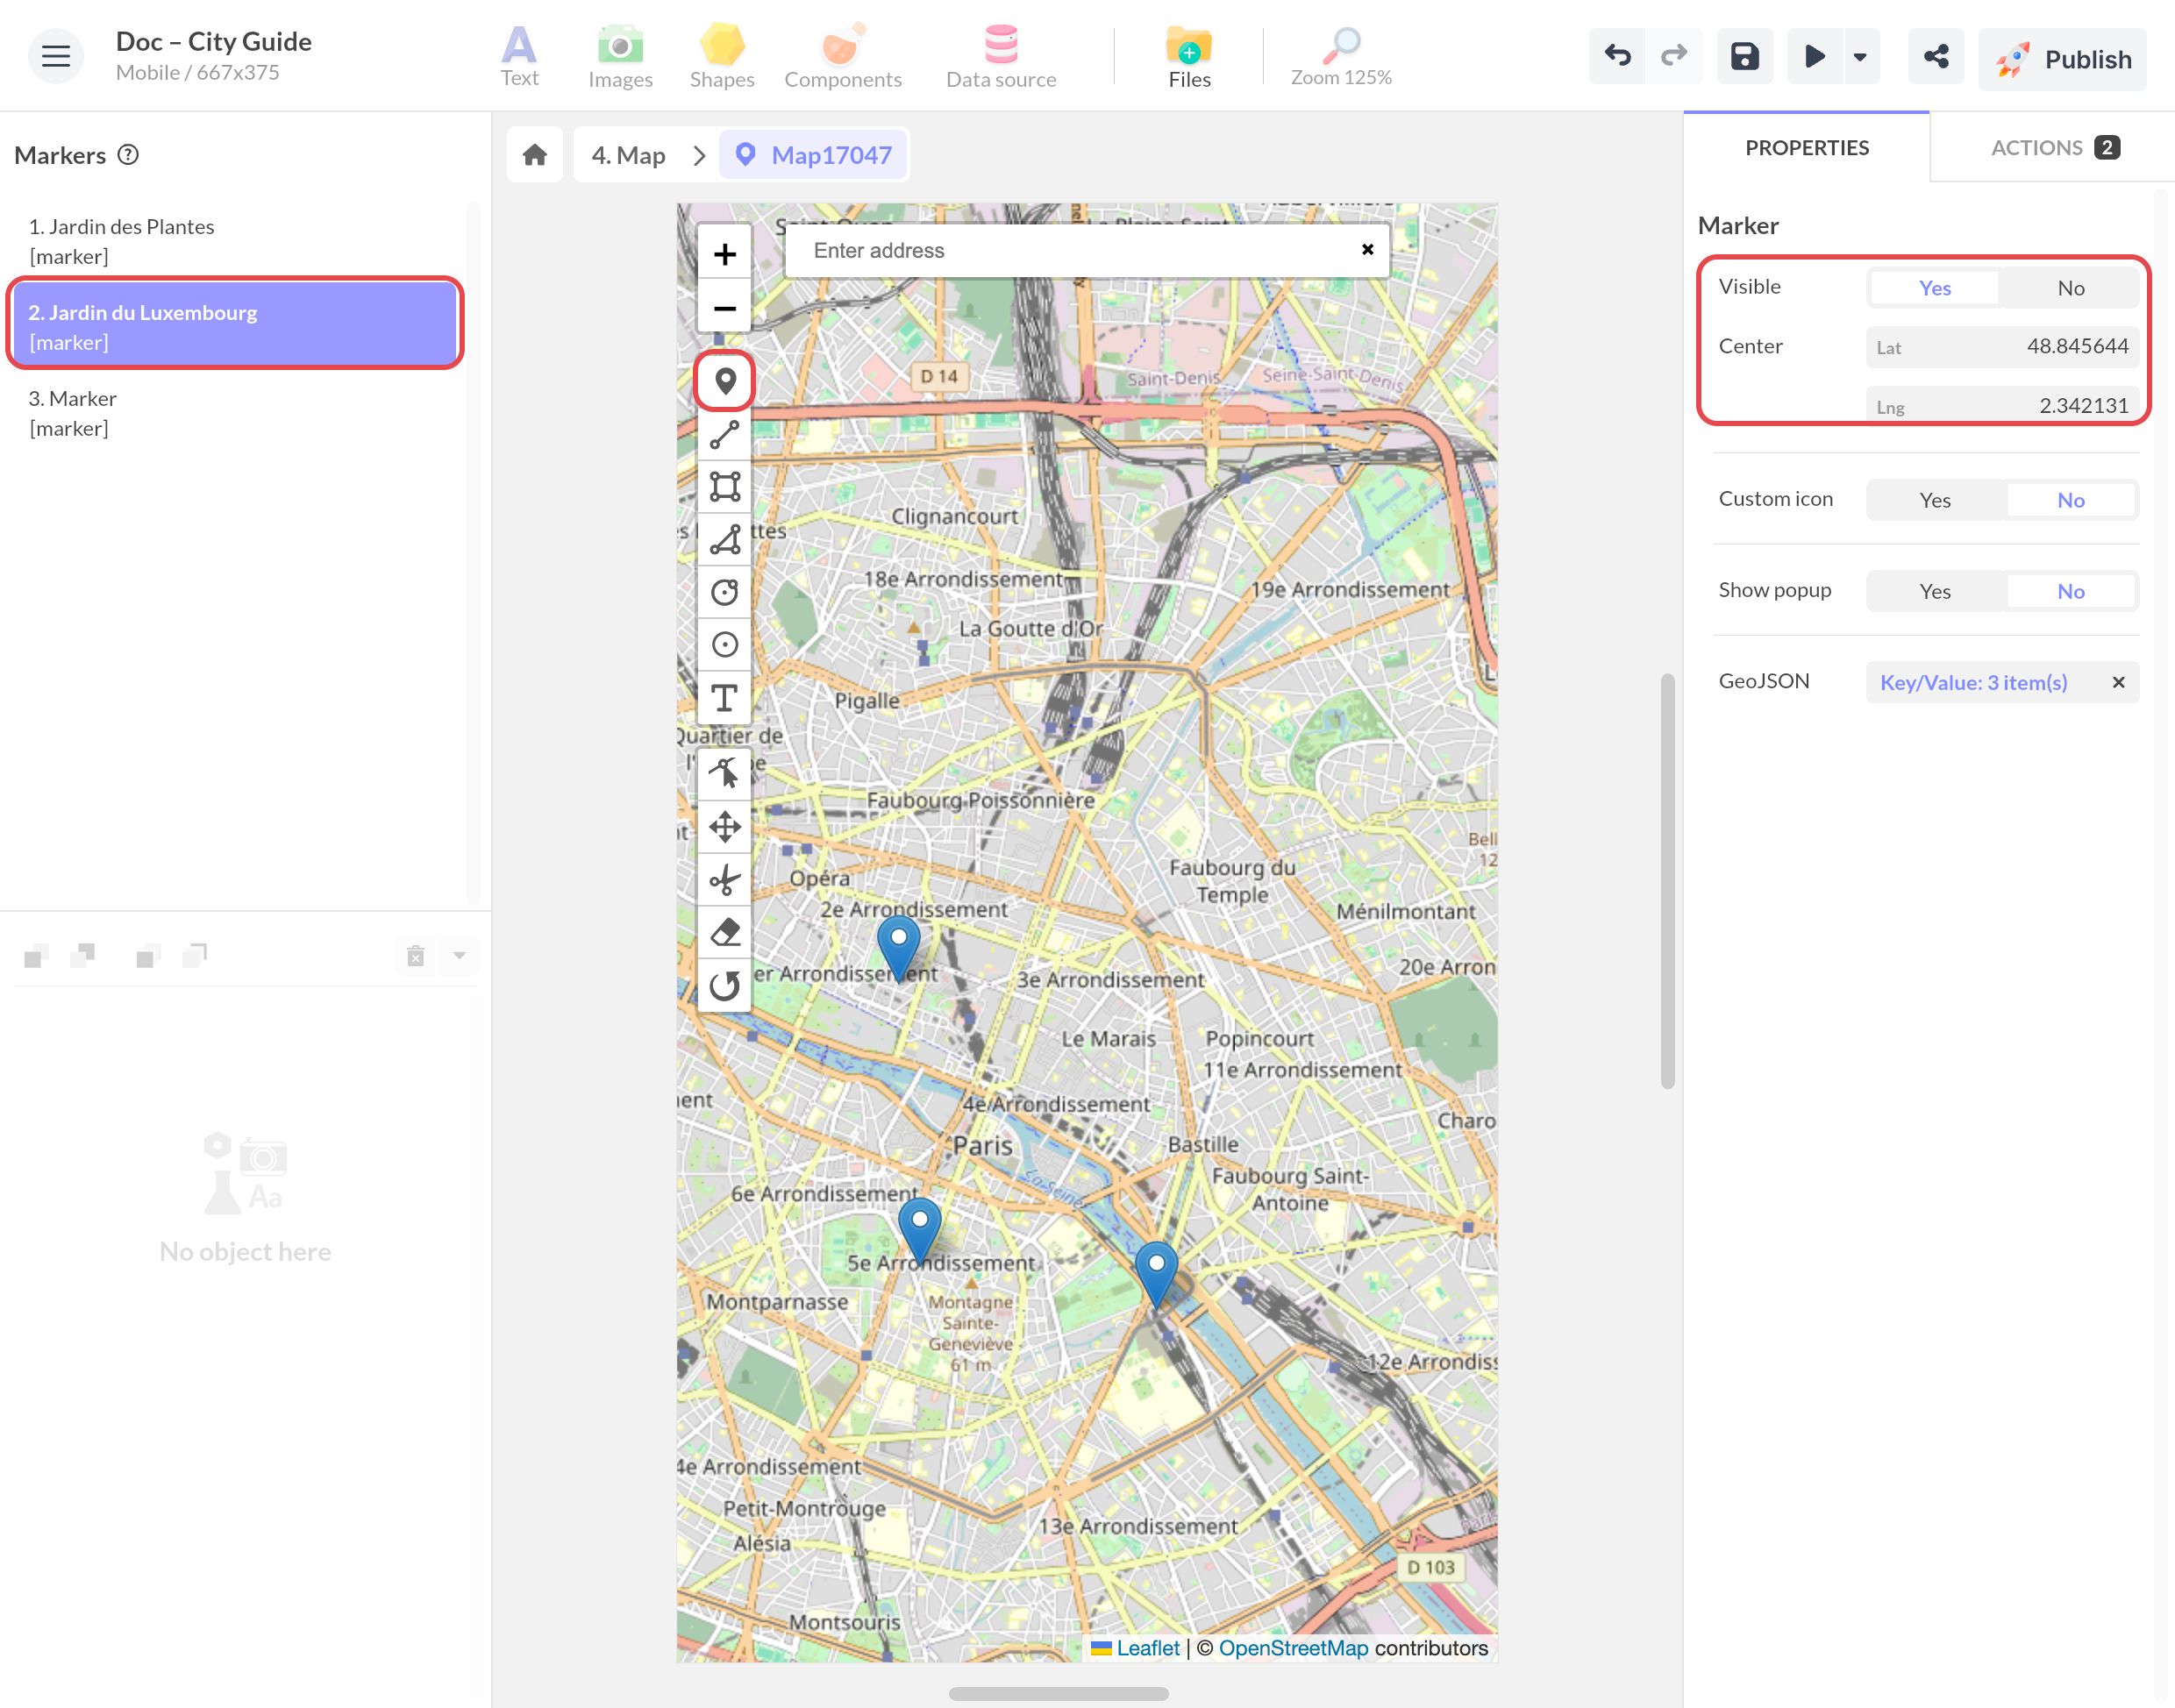Switch to the ACTIONS tab

pyautogui.click(x=2053, y=148)
